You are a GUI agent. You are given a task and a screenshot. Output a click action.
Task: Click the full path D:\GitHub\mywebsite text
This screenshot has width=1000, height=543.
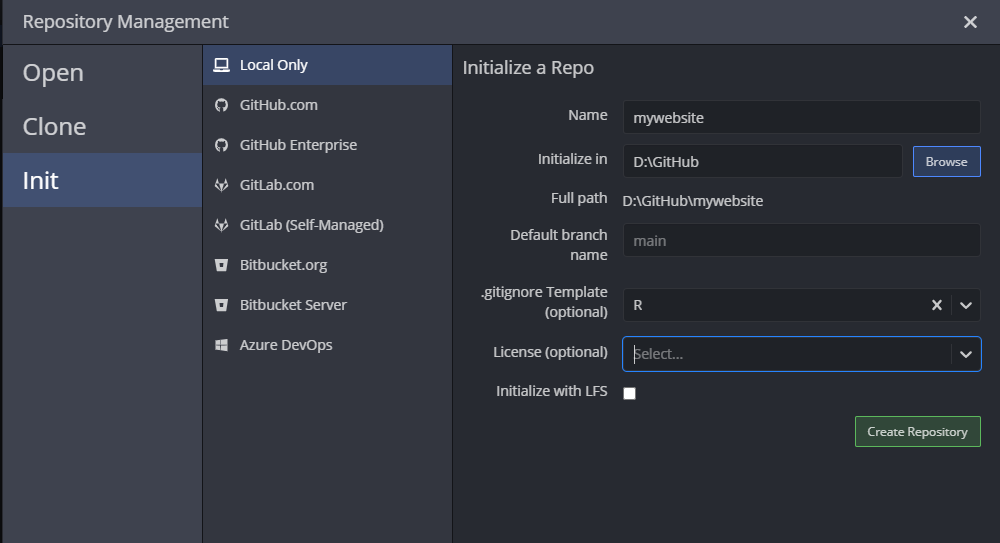693,201
